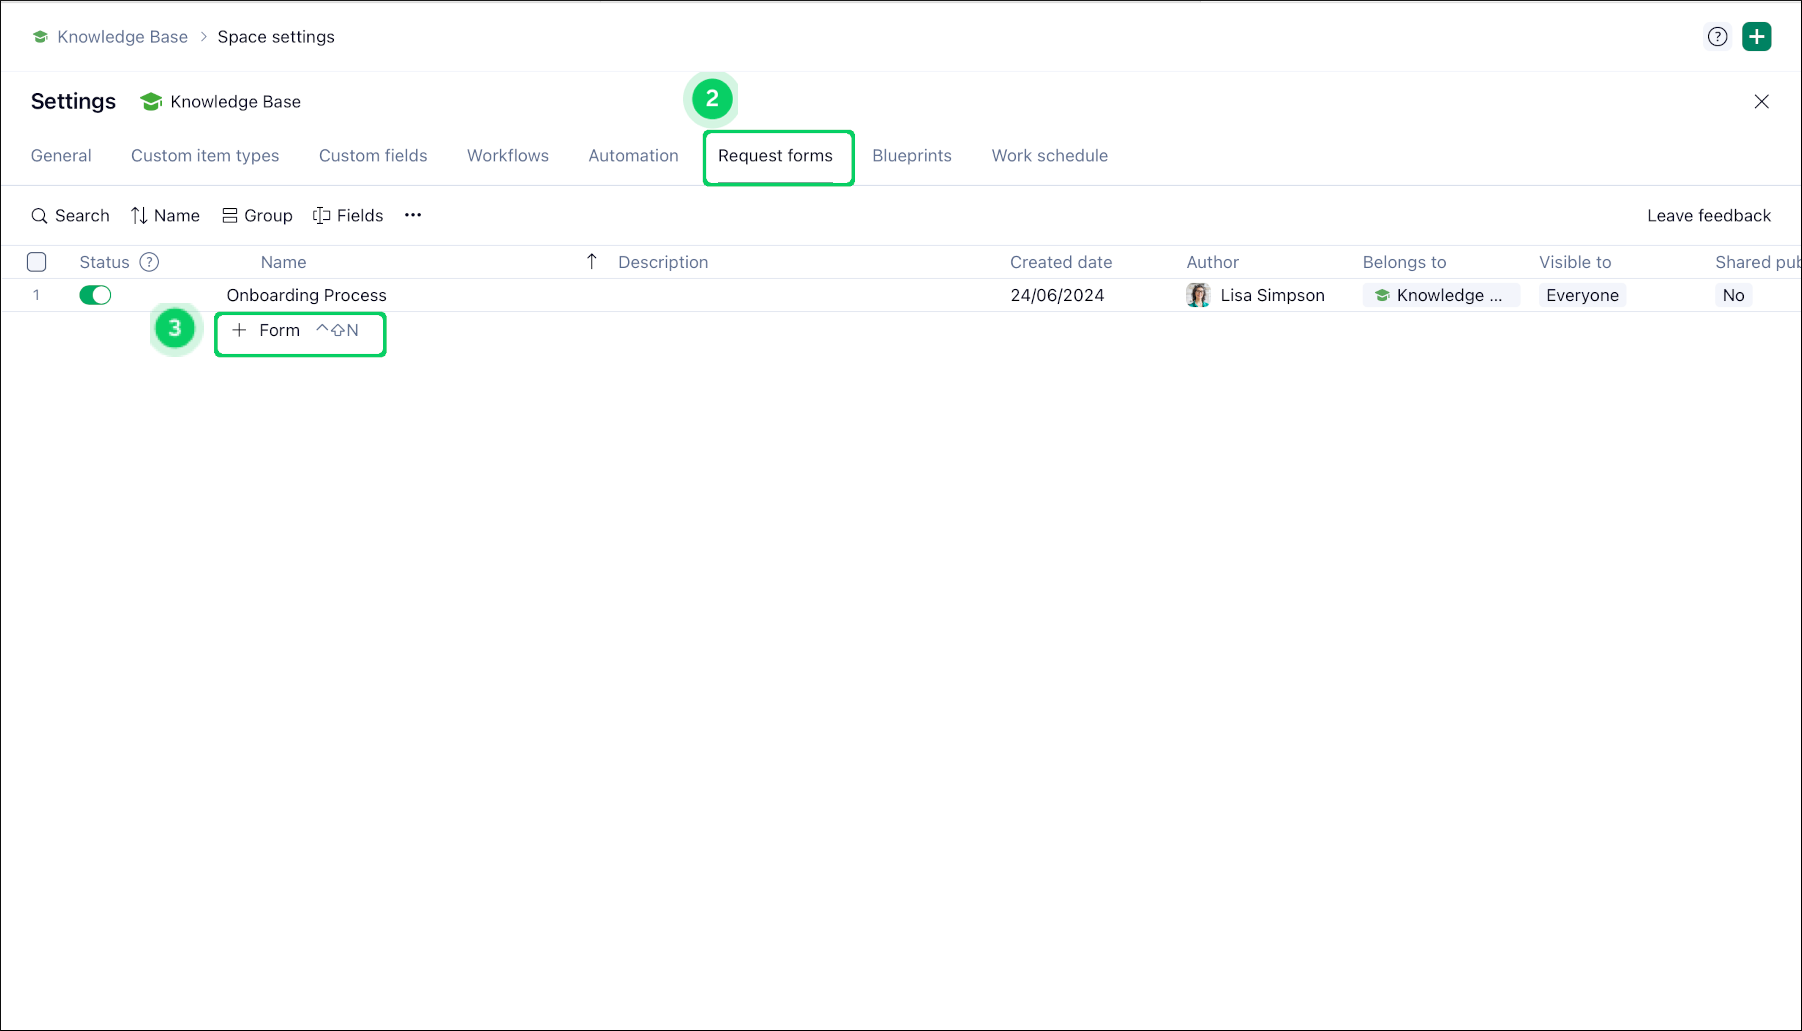Open the Group options dropdown

pyautogui.click(x=257, y=216)
